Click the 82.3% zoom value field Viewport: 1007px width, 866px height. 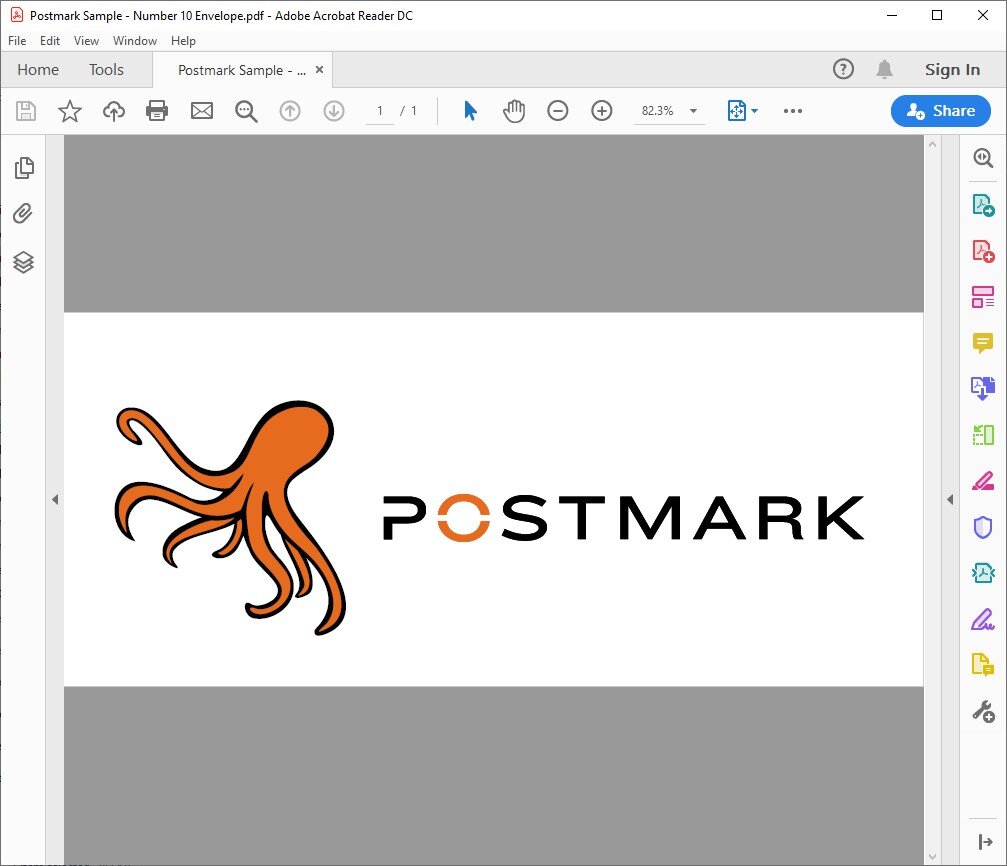(x=658, y=111)
